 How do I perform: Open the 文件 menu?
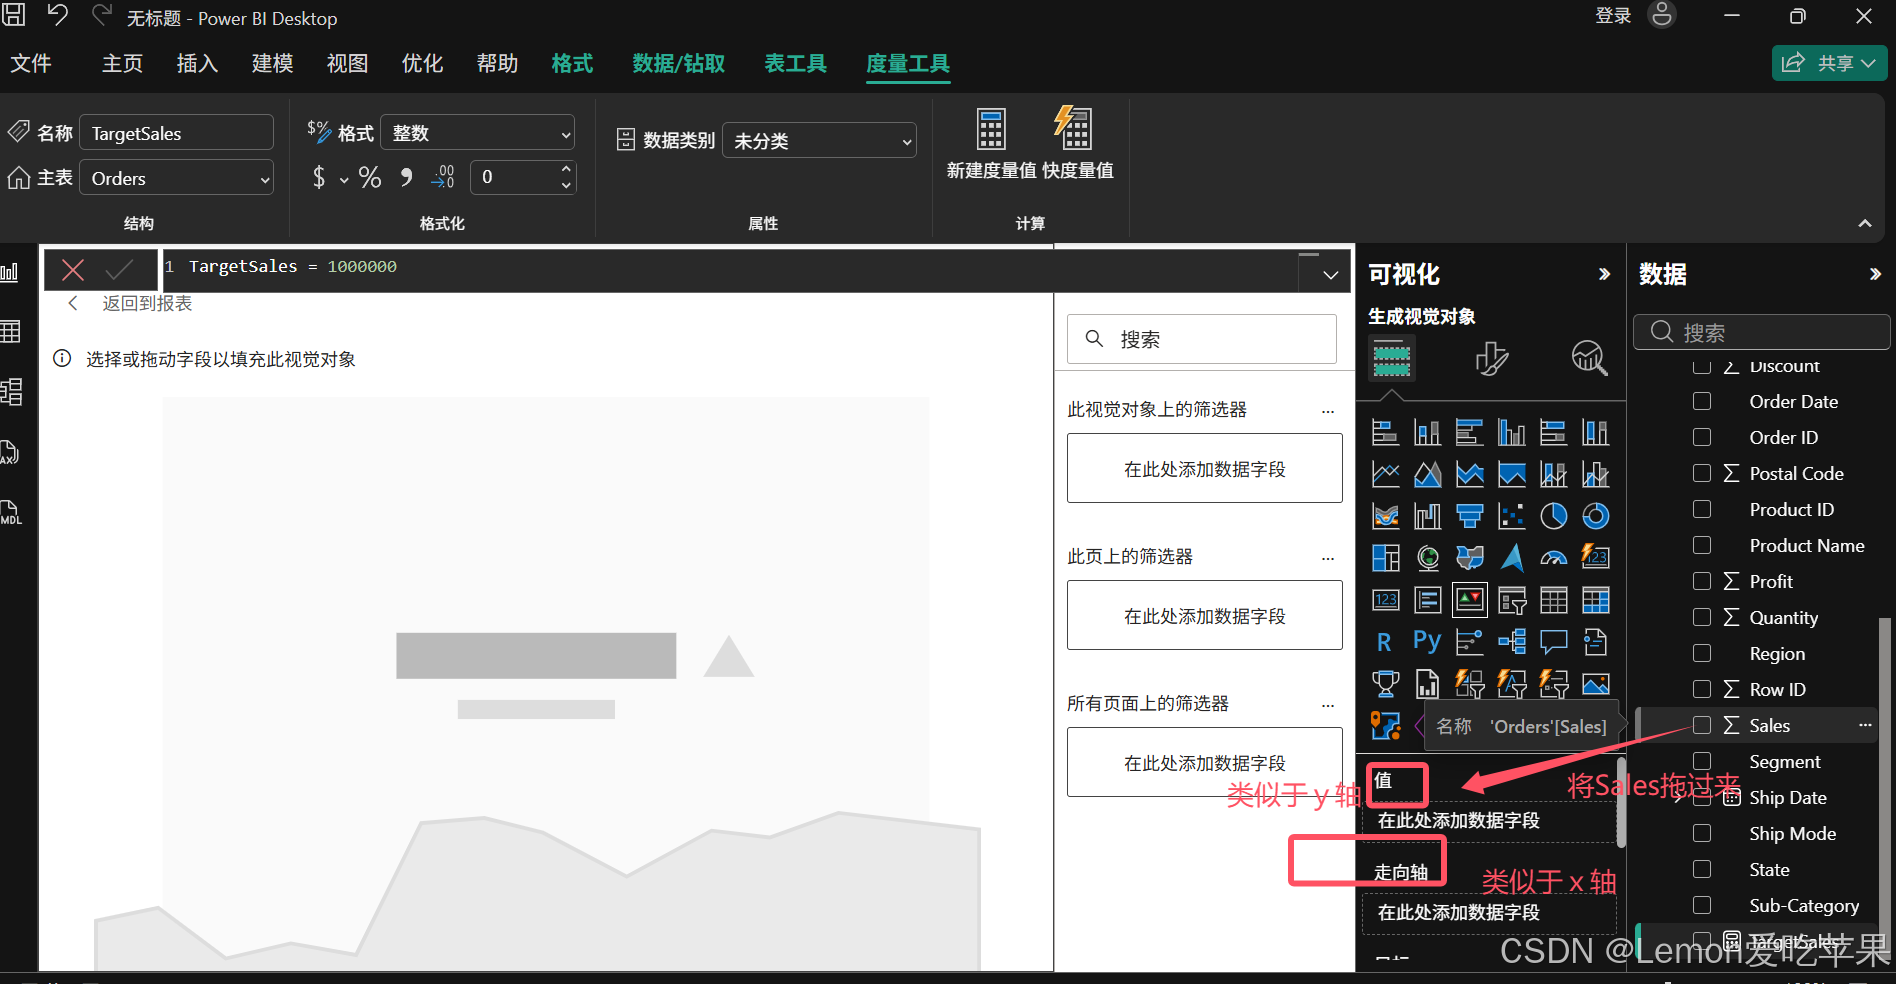pos(31,63)
